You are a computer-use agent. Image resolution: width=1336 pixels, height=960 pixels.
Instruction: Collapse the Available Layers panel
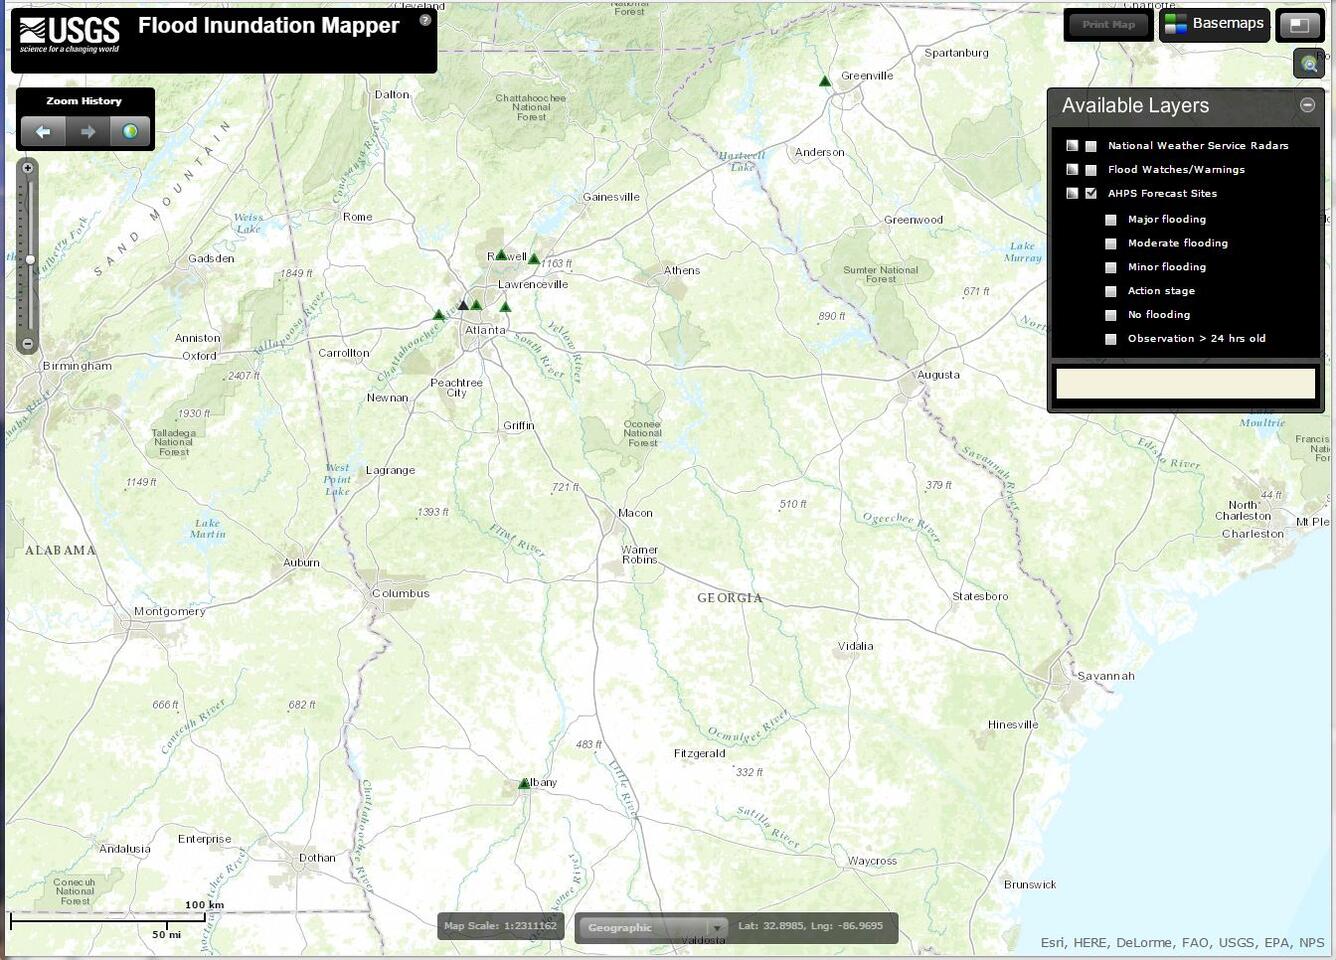[1308, 104]
